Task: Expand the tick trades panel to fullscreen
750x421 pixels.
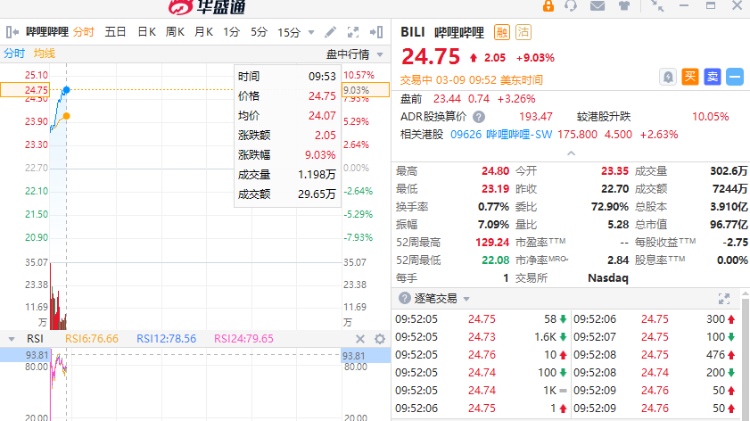Action: [x=724, y=299]
